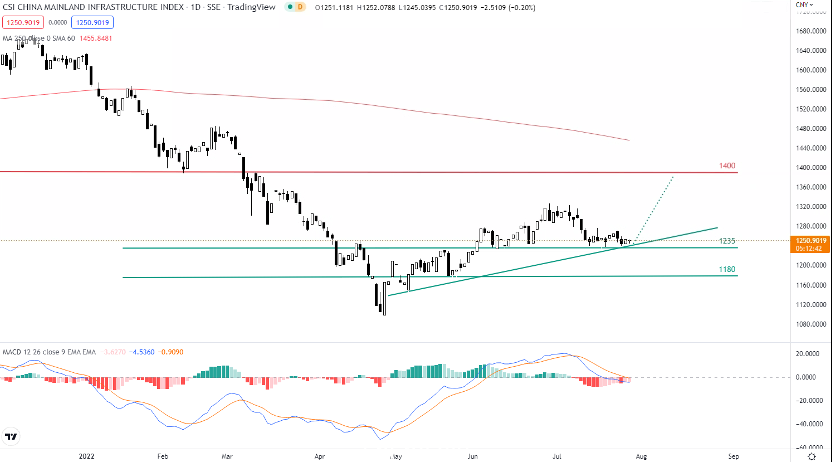Click the Jun label on time axis
832x462 pixels.
pyautogui.click(x=473, y=456)
